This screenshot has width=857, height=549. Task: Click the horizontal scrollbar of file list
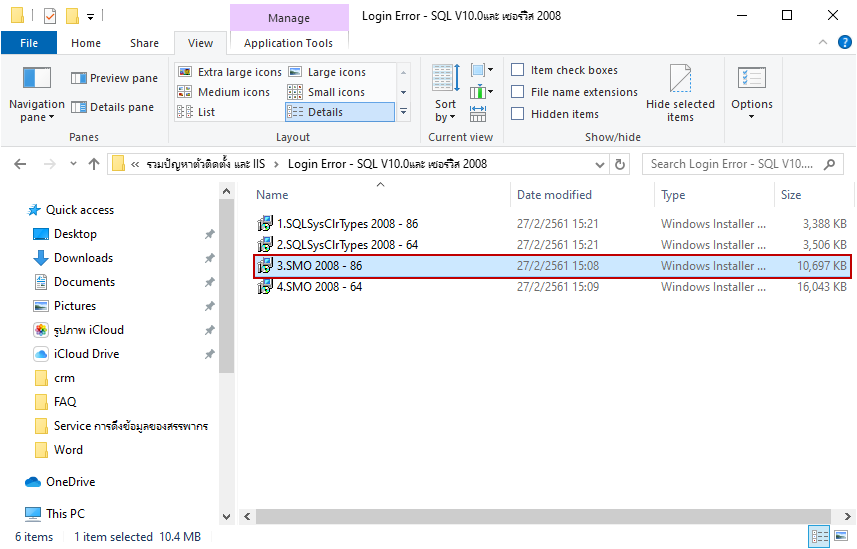pos(543,516)
